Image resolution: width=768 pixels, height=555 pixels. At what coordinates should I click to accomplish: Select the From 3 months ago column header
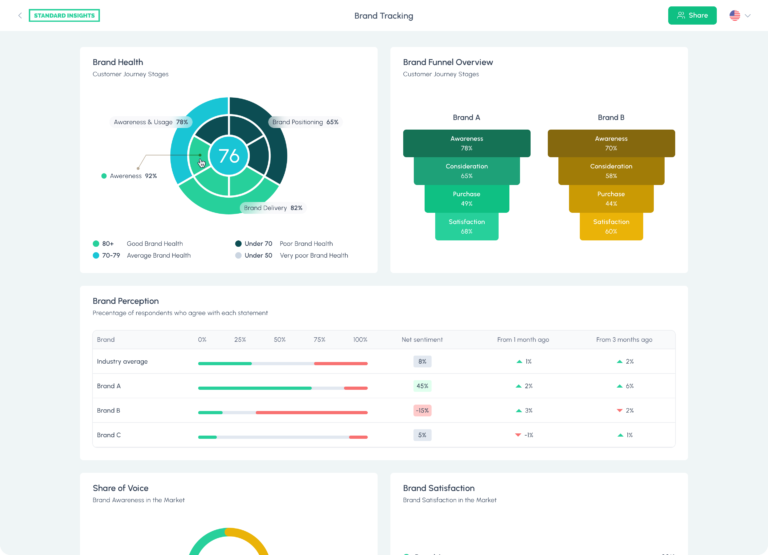[x=624, y=339]
